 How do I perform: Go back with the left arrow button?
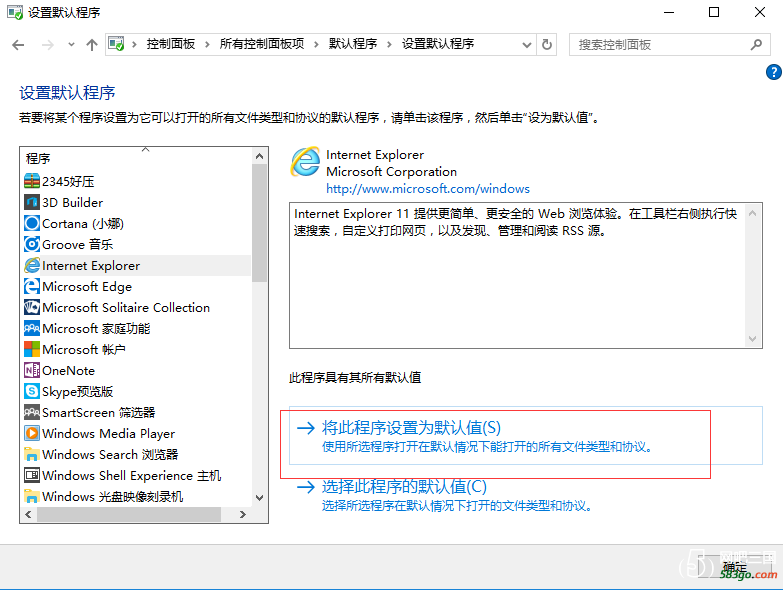pos(18,45)
